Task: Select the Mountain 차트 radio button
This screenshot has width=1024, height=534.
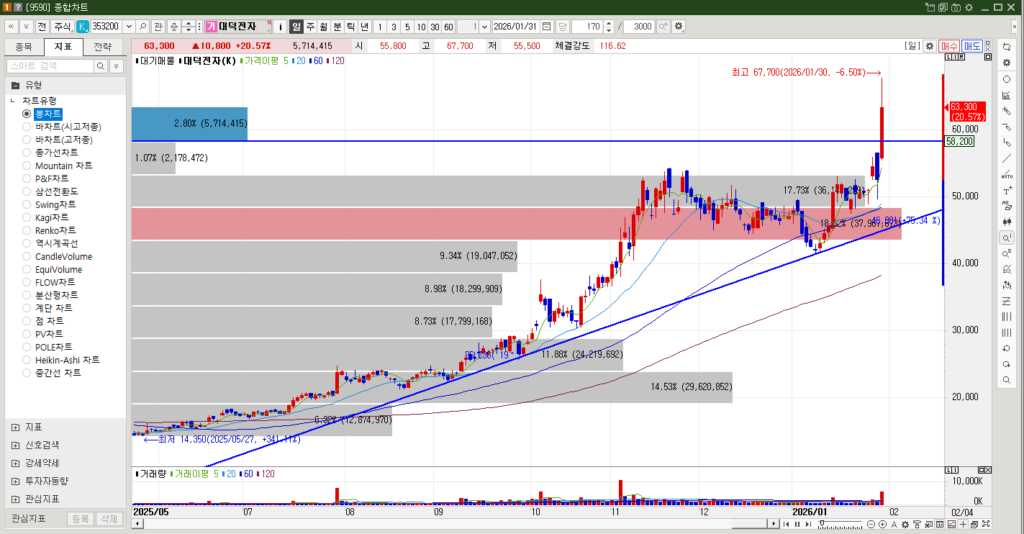Action: 27,166
